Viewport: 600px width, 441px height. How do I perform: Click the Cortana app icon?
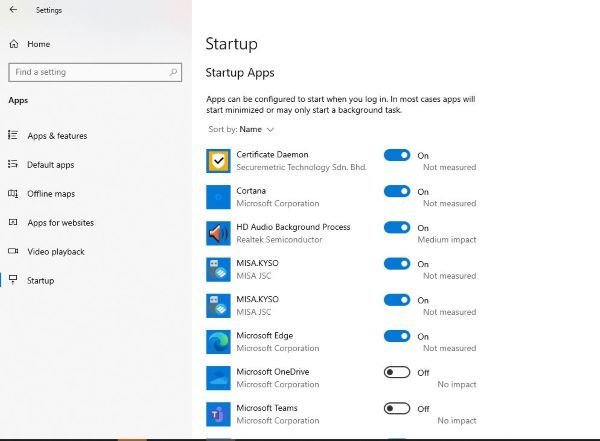pyautogui.click(x=218, y=197)
